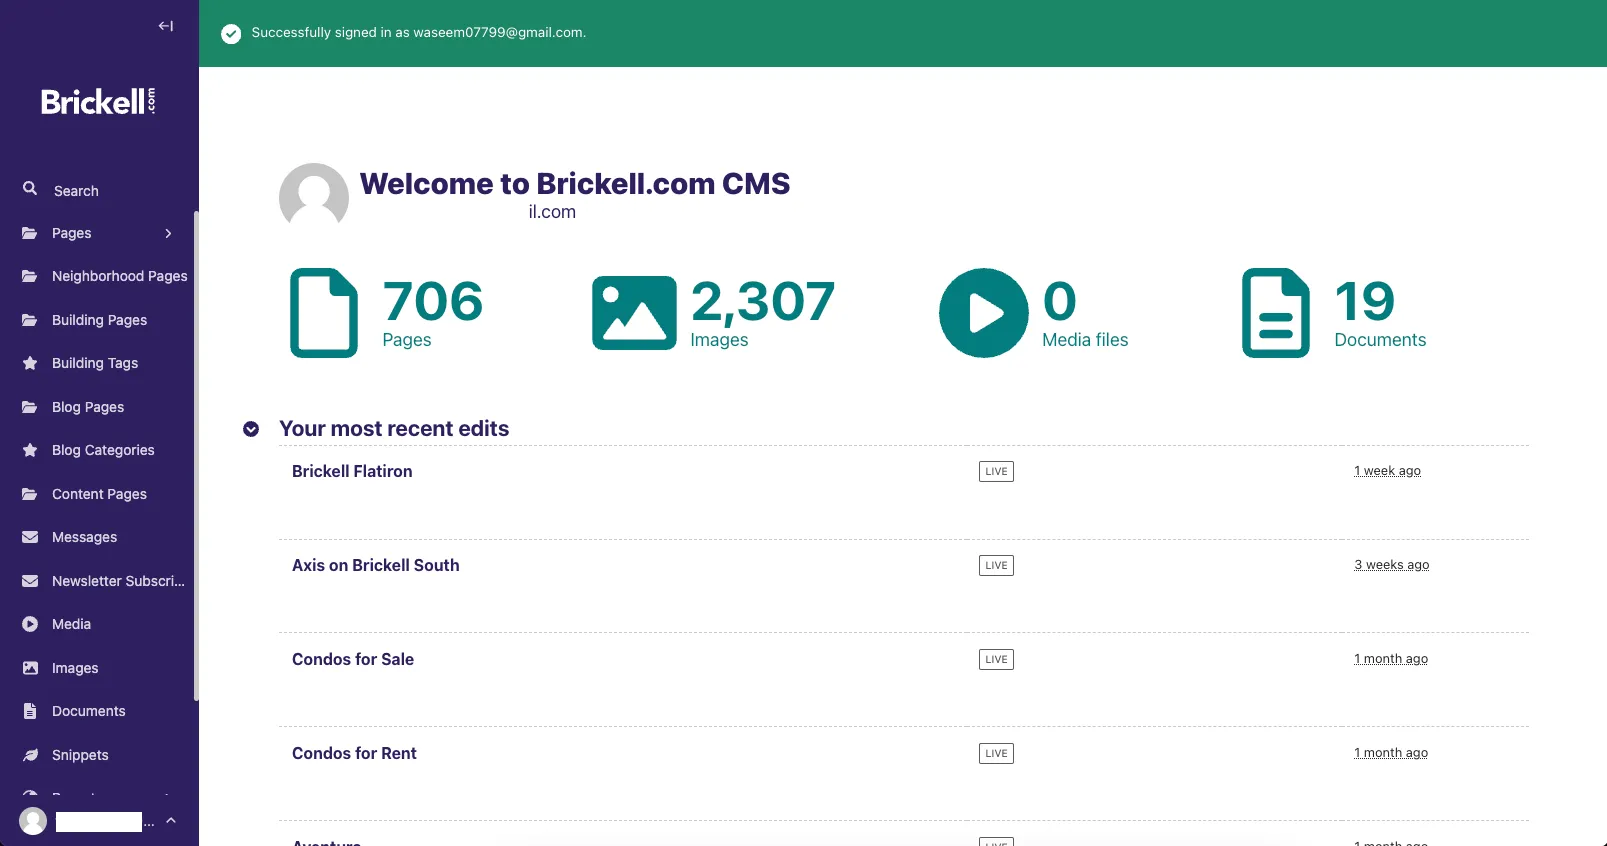Click the Search magnifier icon in sidebar
Image resolution: width=1607 pixels, height=846 pixels.
[x=30, y=189]
